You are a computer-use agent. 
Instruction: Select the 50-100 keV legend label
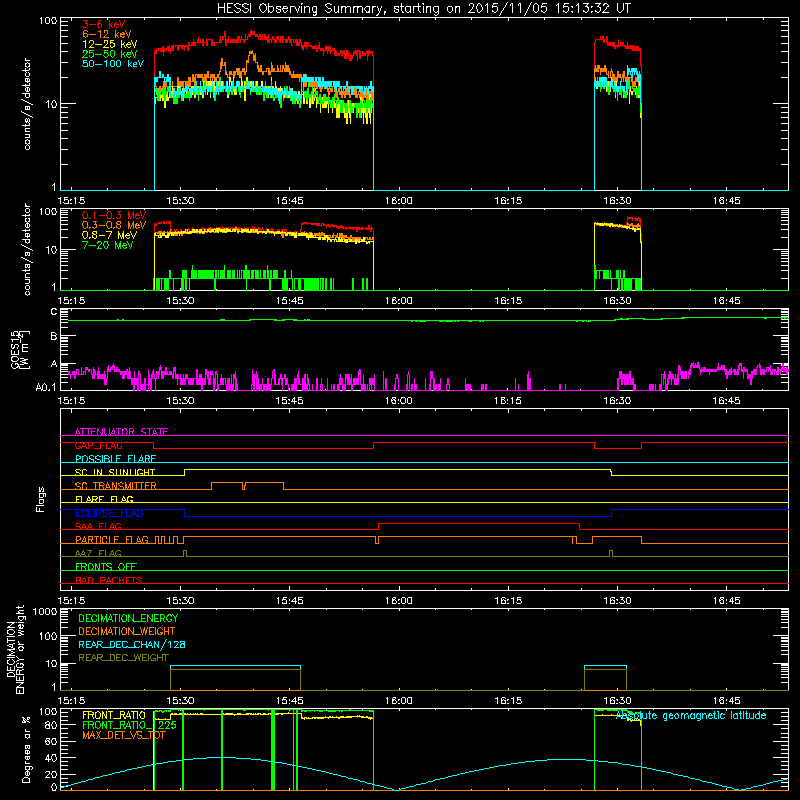click(113, 64)
